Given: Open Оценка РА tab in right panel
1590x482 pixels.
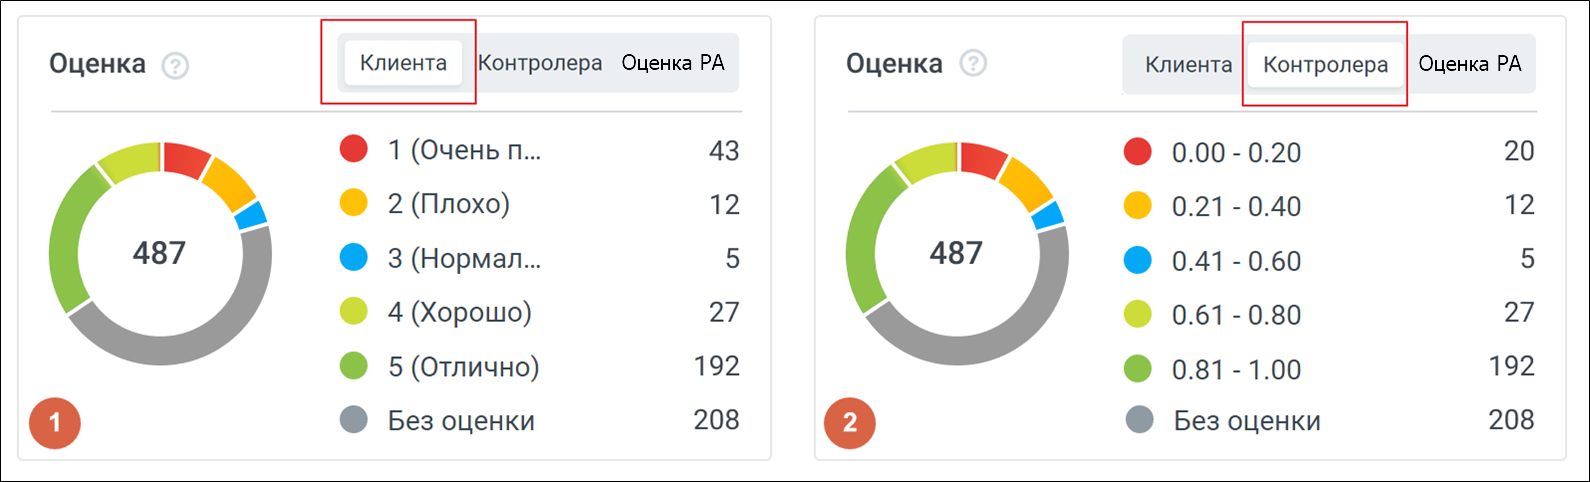Looking at the screenshot, I should (x=1470, y=64).
